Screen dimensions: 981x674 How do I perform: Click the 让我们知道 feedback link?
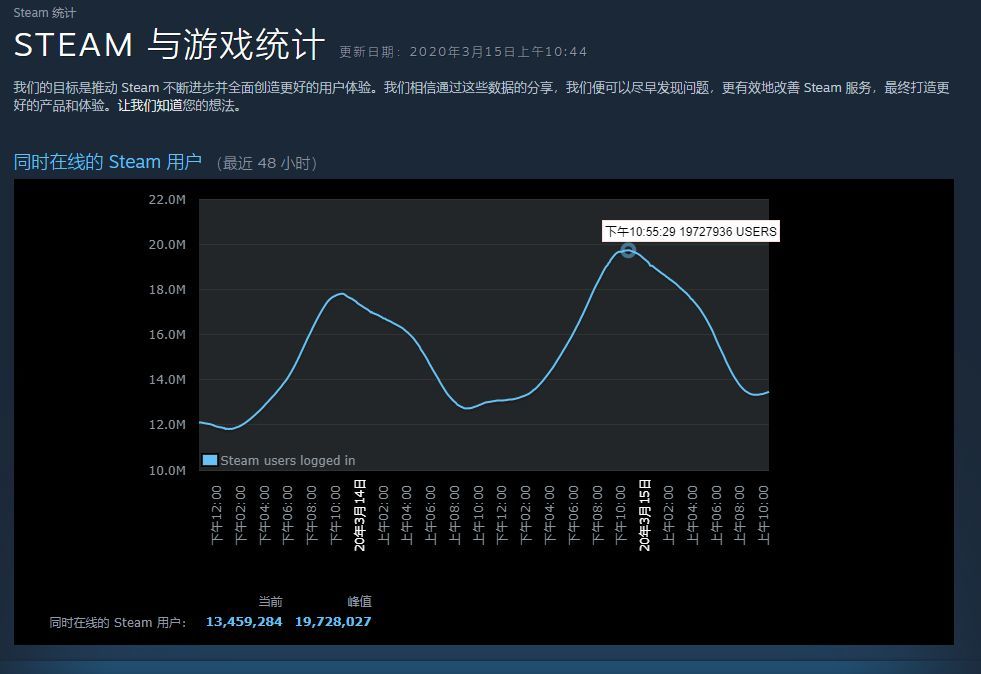[x=150, y=105]
